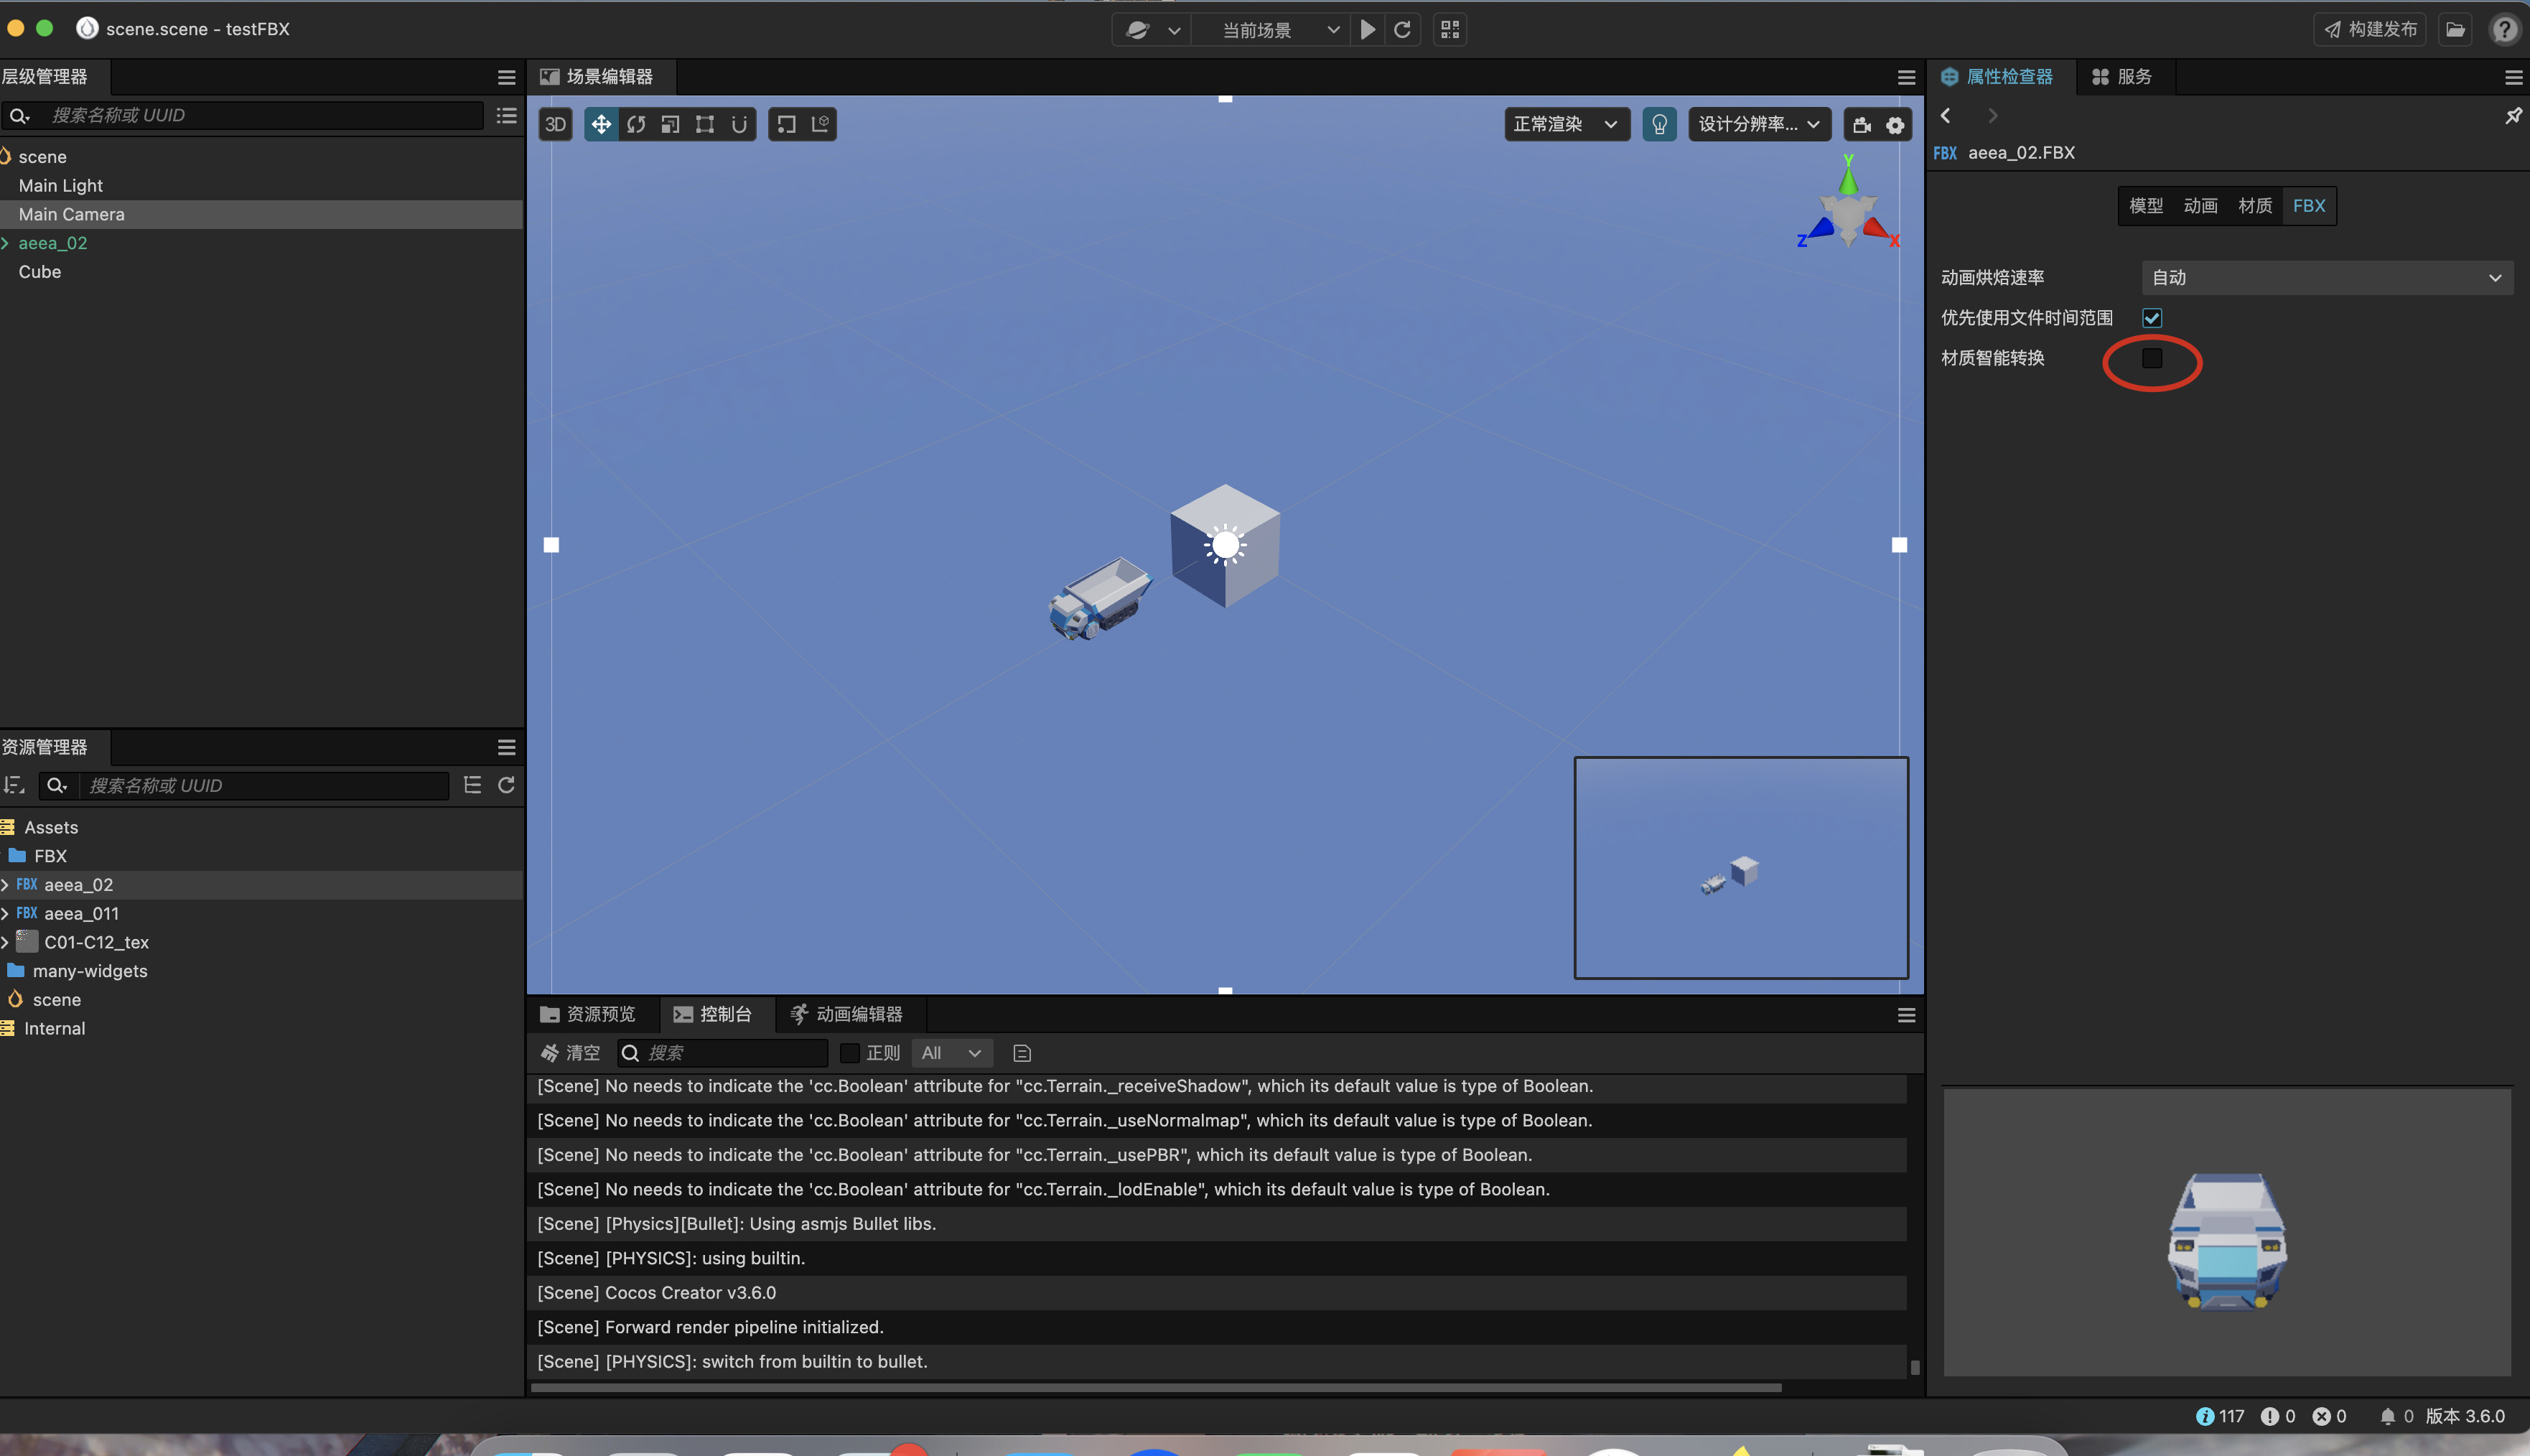The image size is (2530, 1456).
Task: Toggle 3D view mode button
Action: point(556,124)
